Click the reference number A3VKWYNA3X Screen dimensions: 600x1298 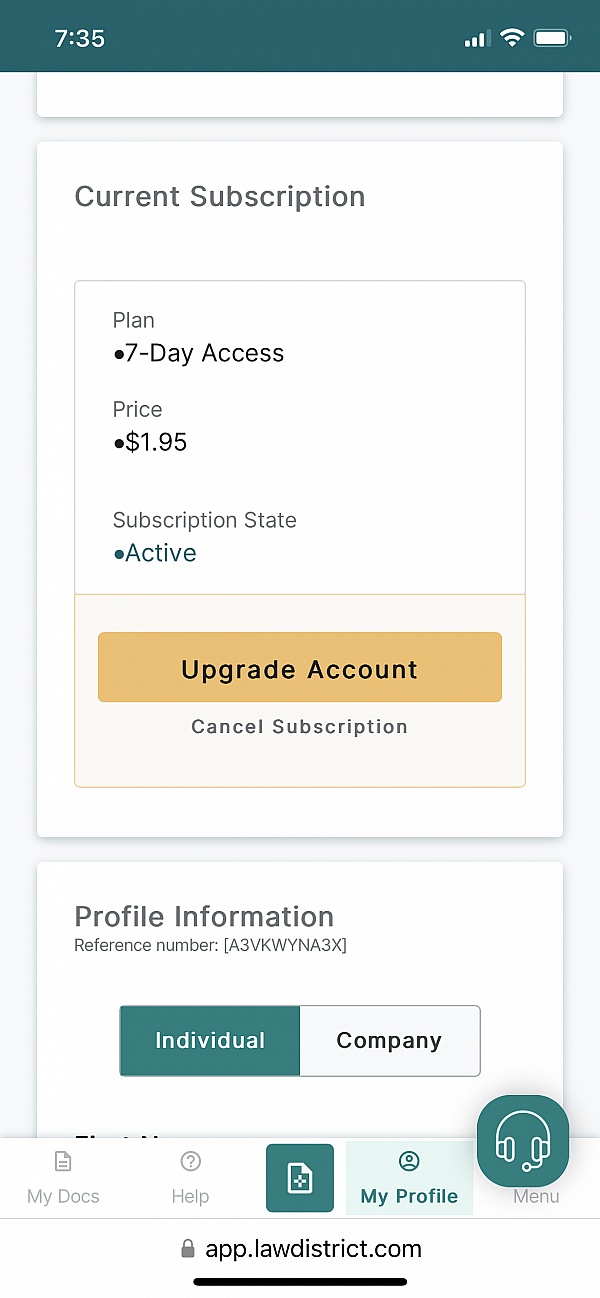tap(285, 945)
